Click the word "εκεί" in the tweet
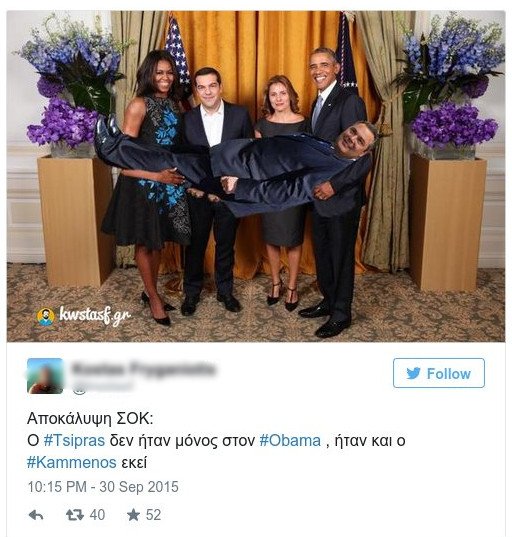The width and height of the screenshot is (512, 537). tap(134, 463)
